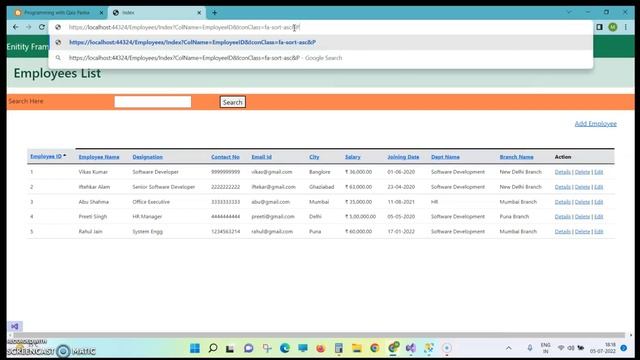
Task: Close the Index tab
Action: pos(199,13)
